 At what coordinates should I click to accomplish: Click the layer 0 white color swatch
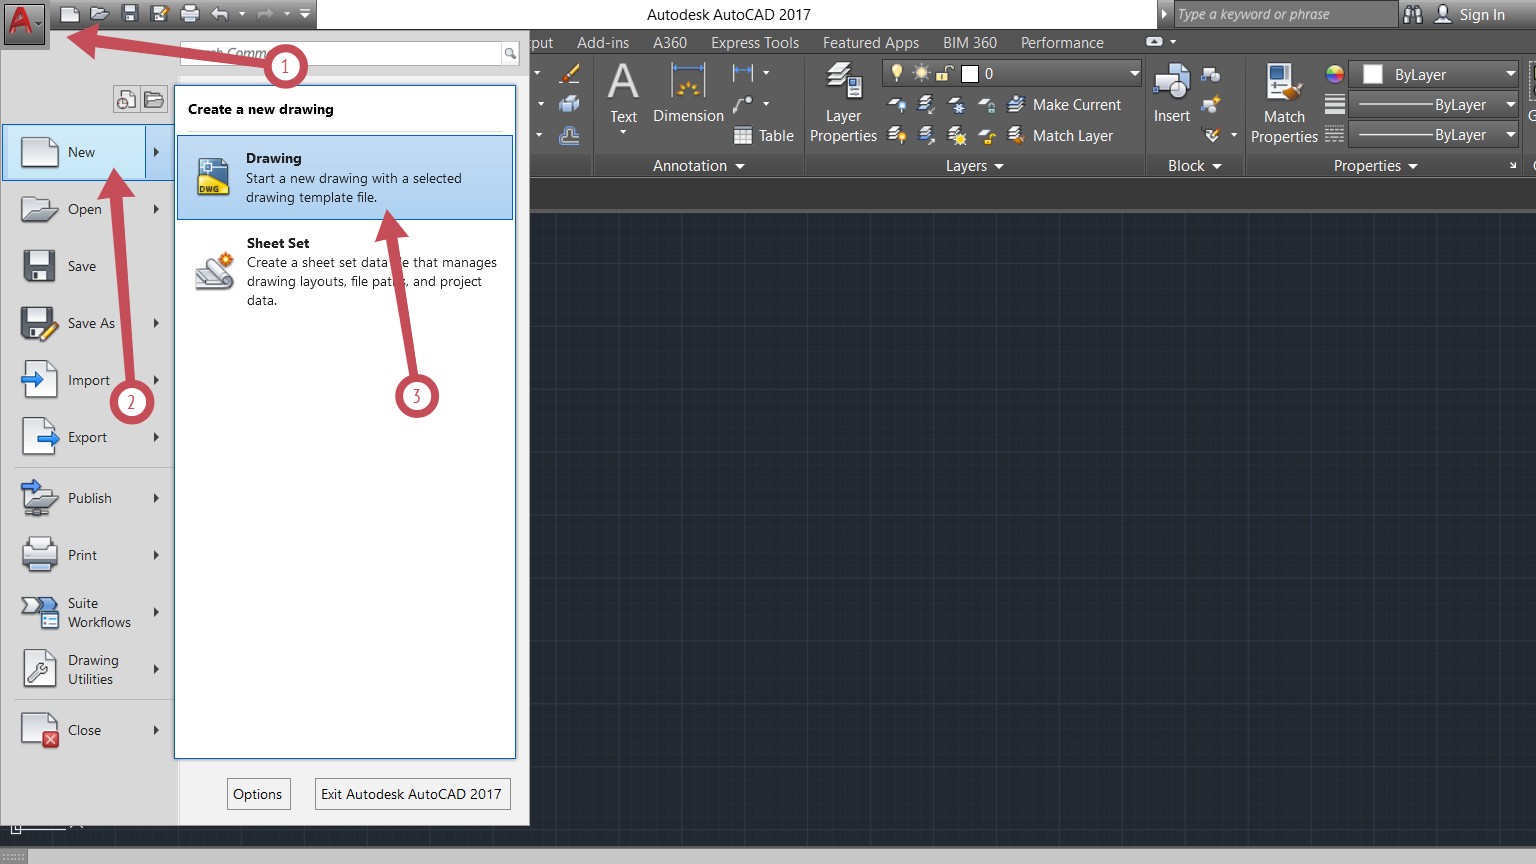pyautogui.click(x=969, y=73)
